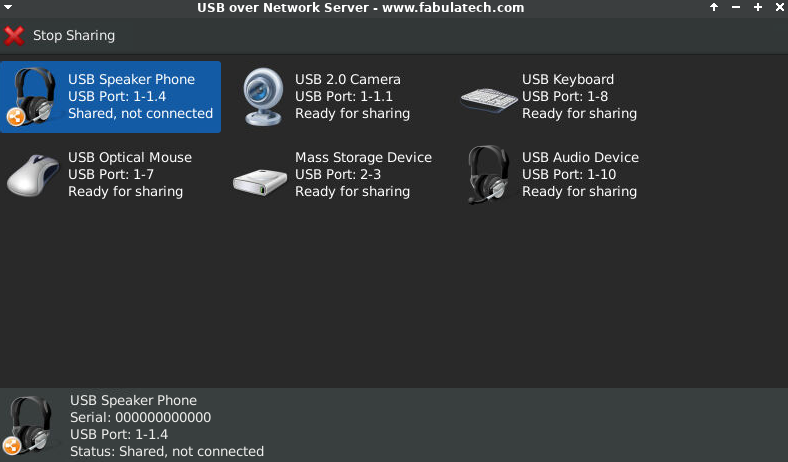The width and height of the screenshot is (788, 462).
Task: Select the USB Keyboard icon
Action: (x=488, y=98)
